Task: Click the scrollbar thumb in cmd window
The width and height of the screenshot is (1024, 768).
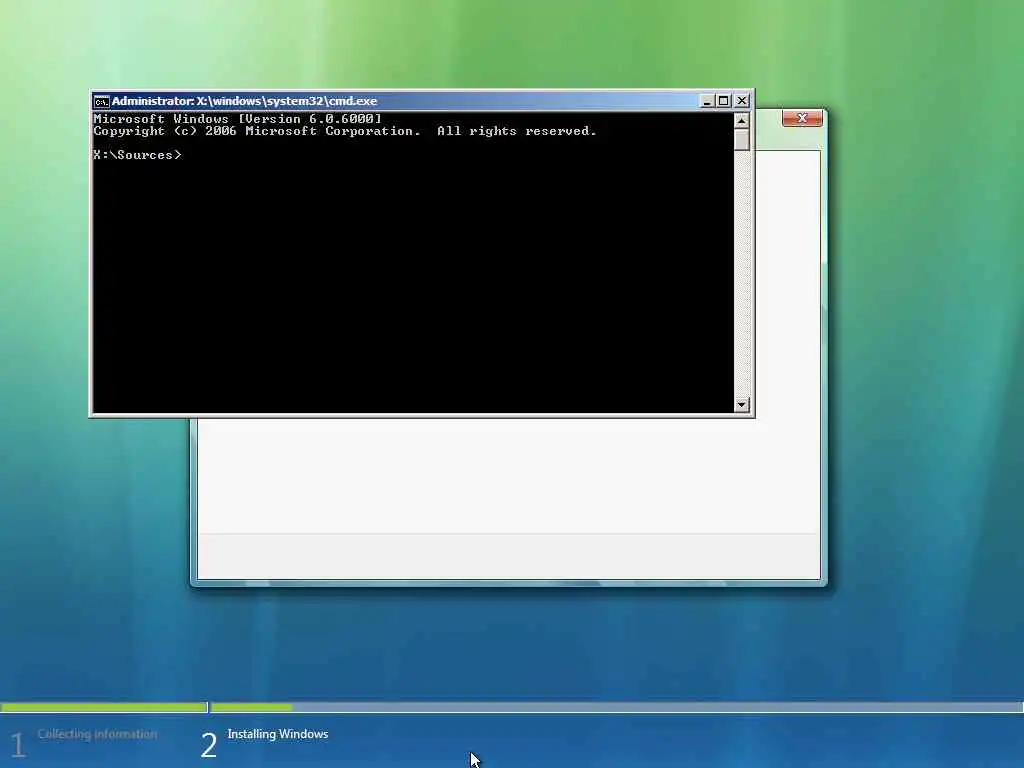Action: (741, 140)
